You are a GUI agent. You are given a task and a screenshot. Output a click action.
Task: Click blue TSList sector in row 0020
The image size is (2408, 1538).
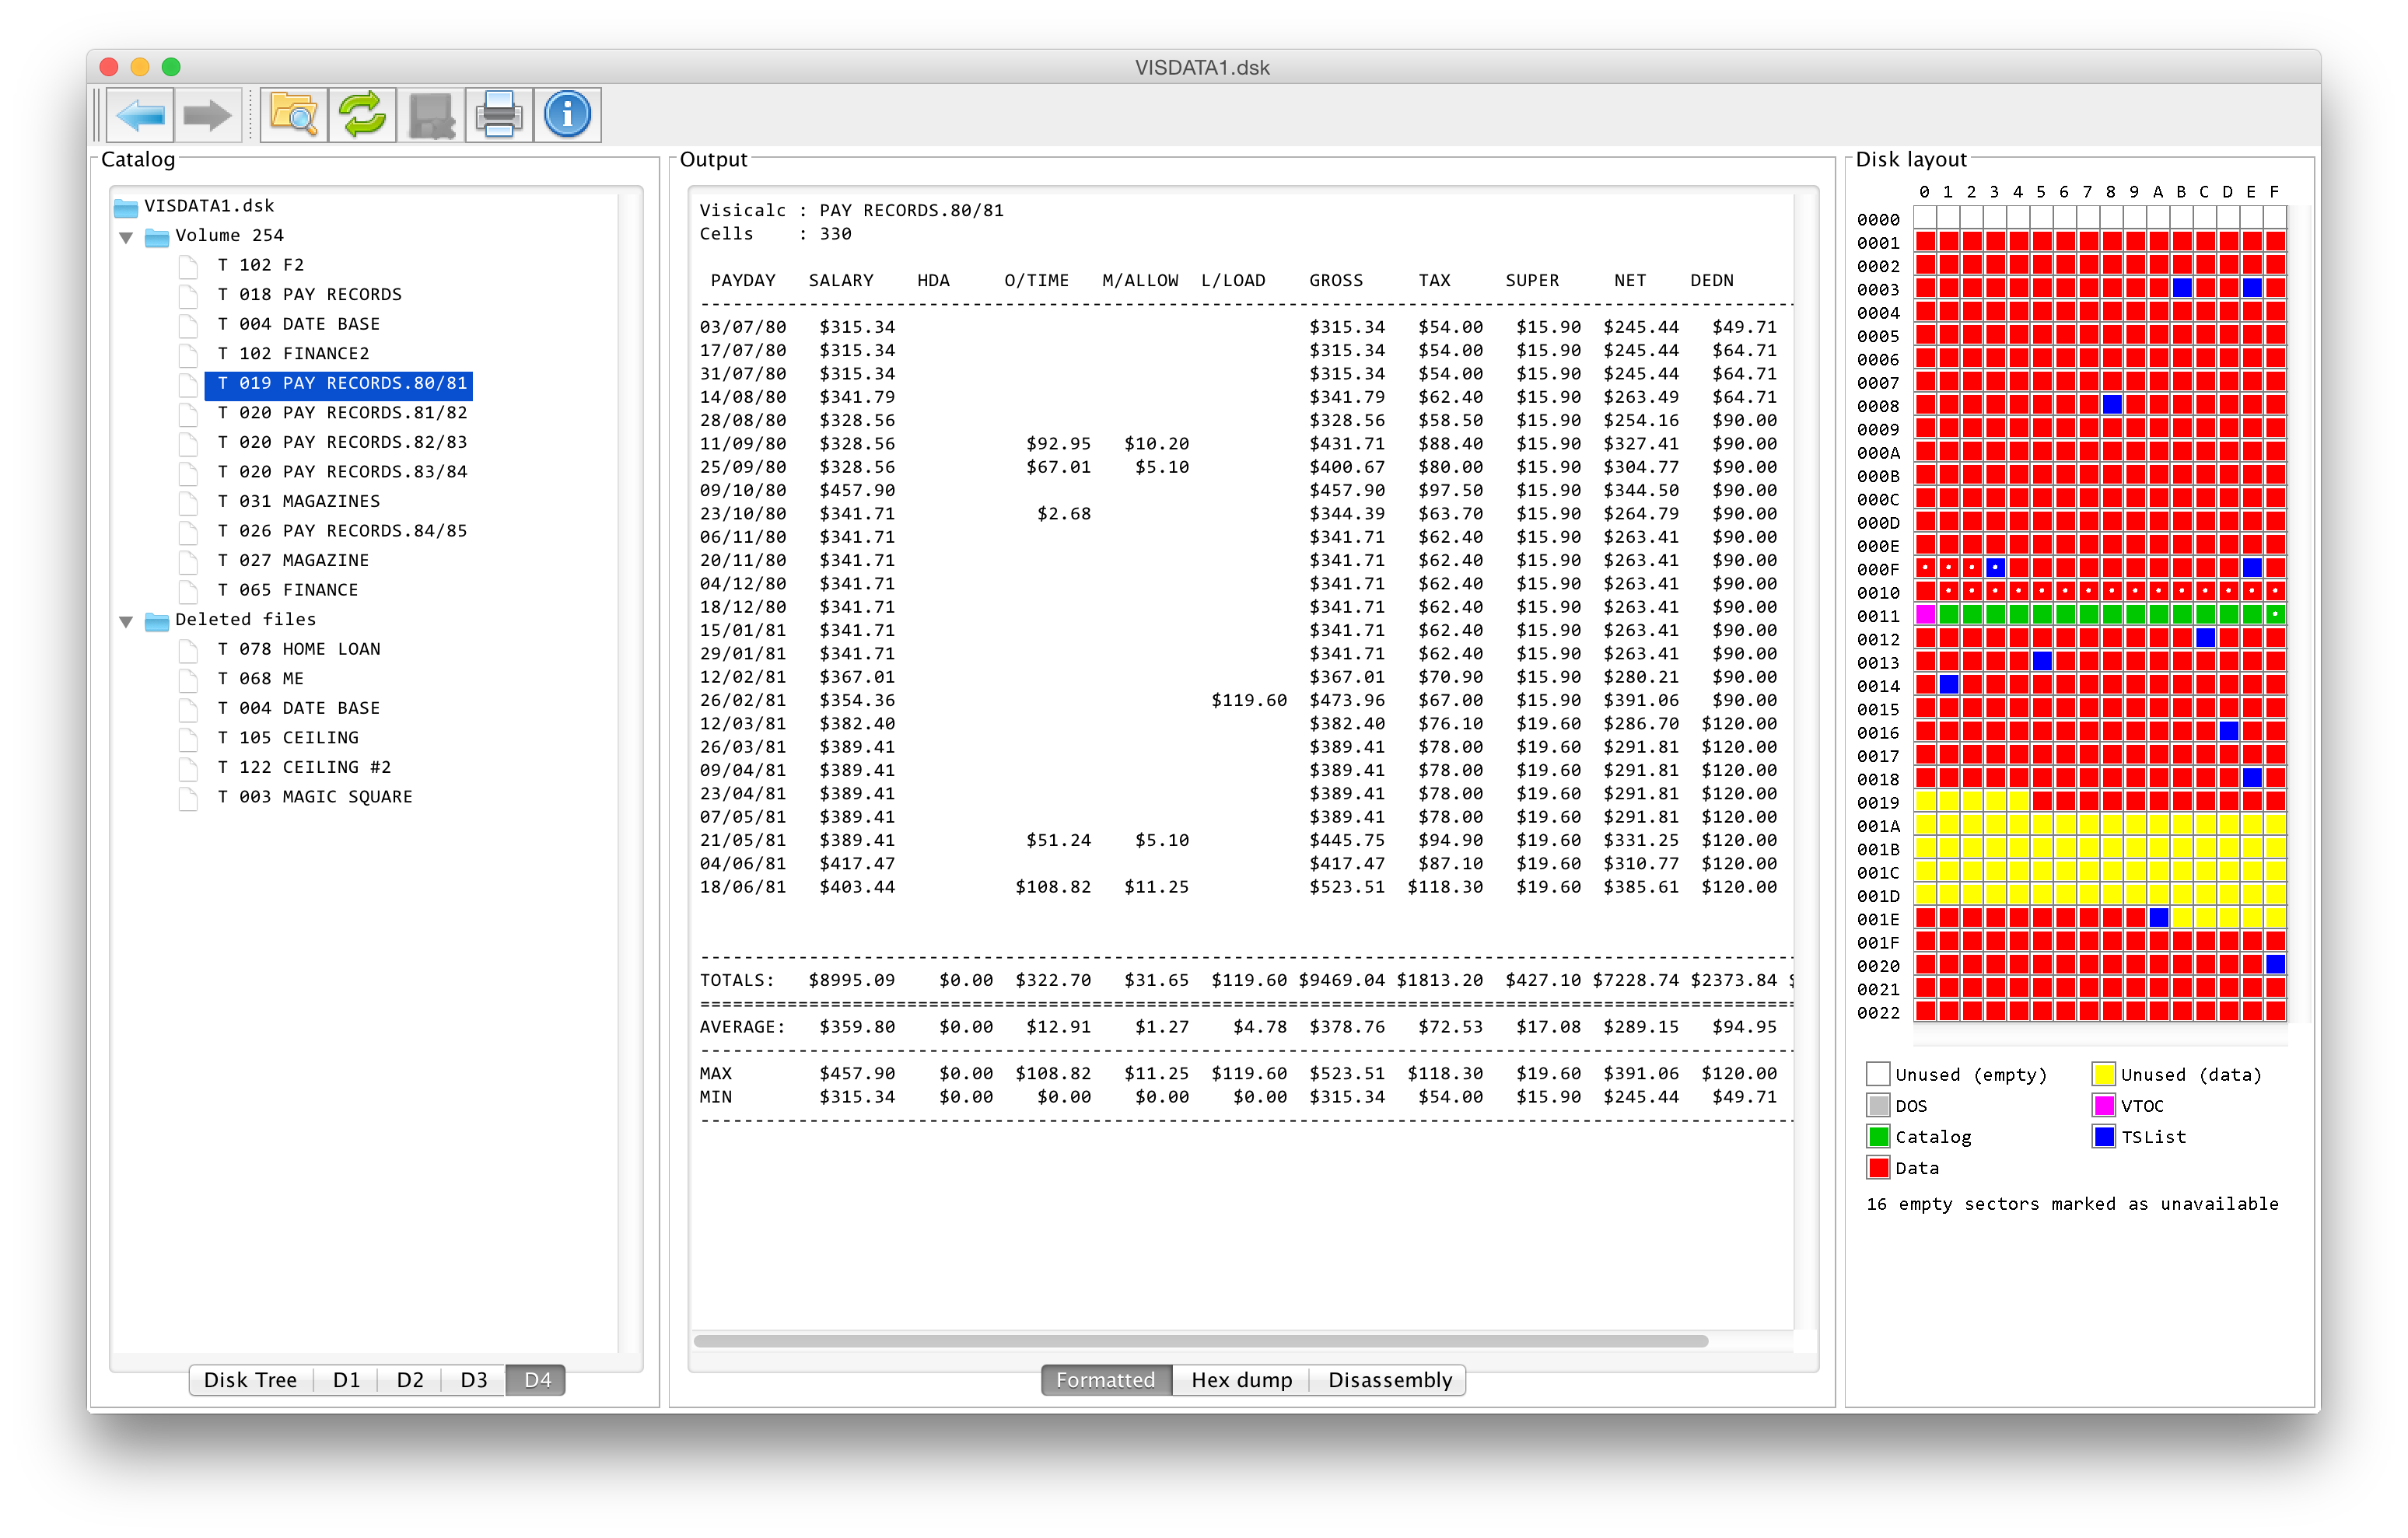coord(2275,964)
